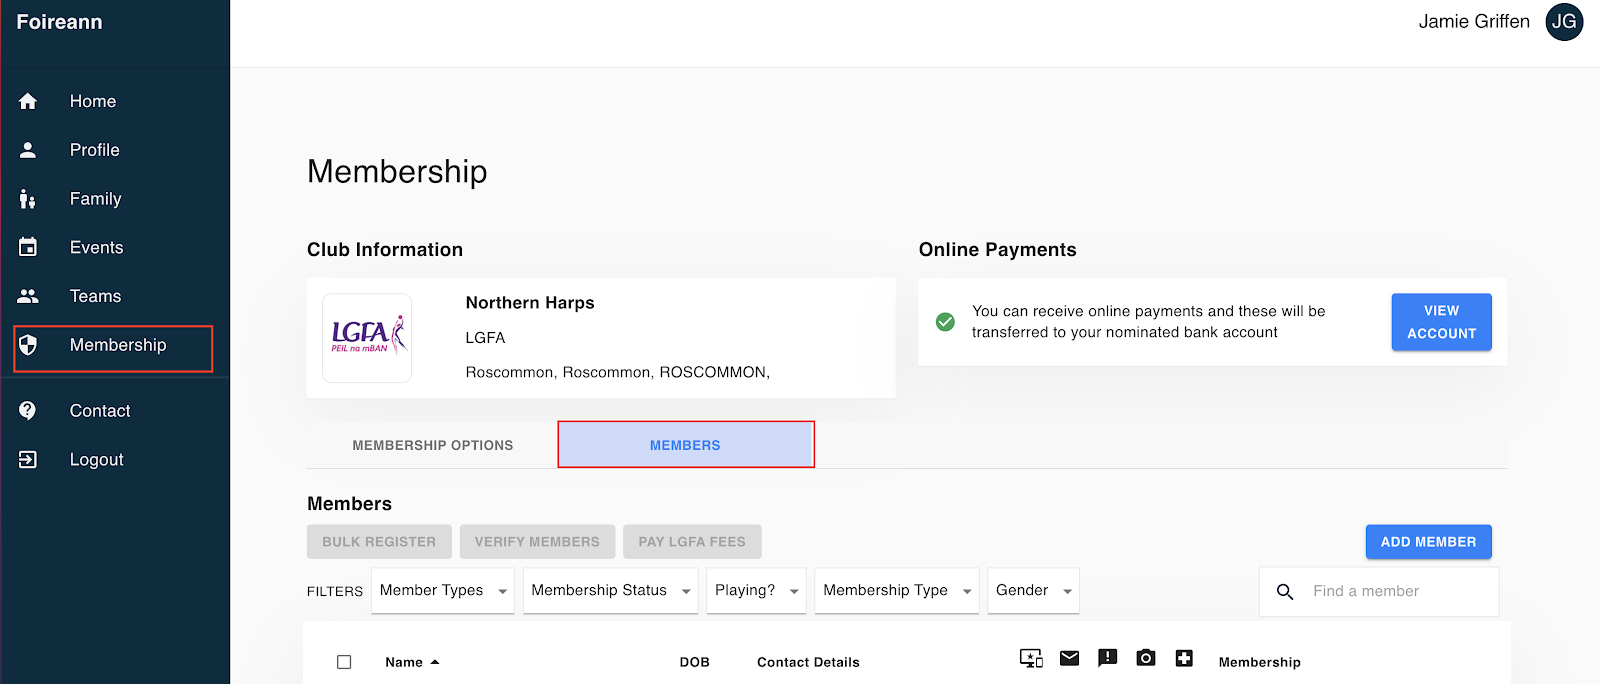The image size is (1600, 684).
Task: Click the alert message column icon
Action: coord(1107,658)
